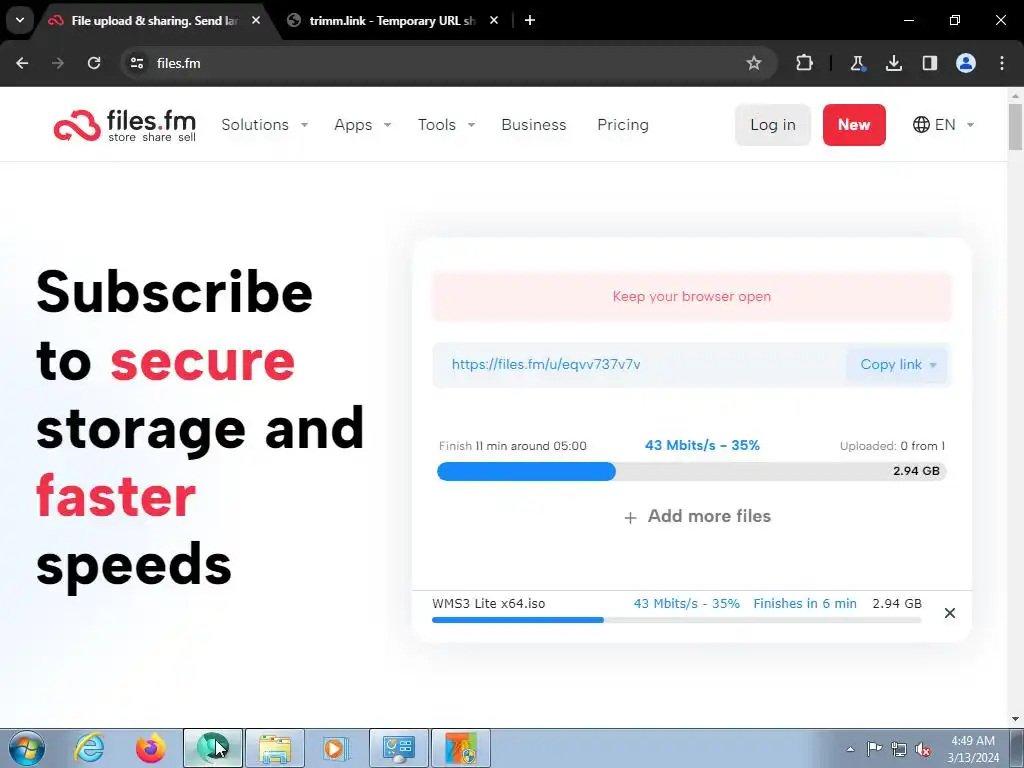Click the globe language icon

click(921, 125)
